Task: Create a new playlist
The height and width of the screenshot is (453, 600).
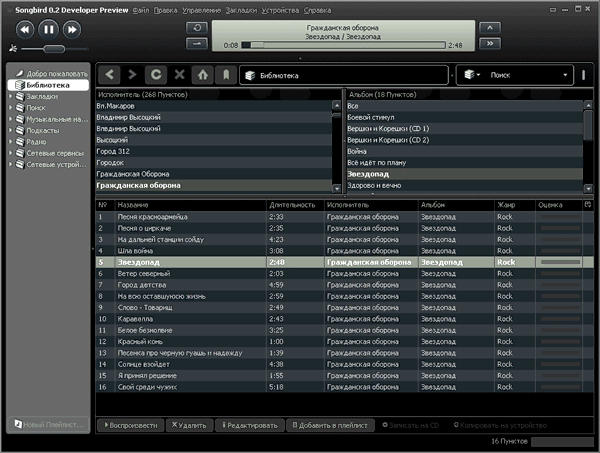Action: click(49, 424)
